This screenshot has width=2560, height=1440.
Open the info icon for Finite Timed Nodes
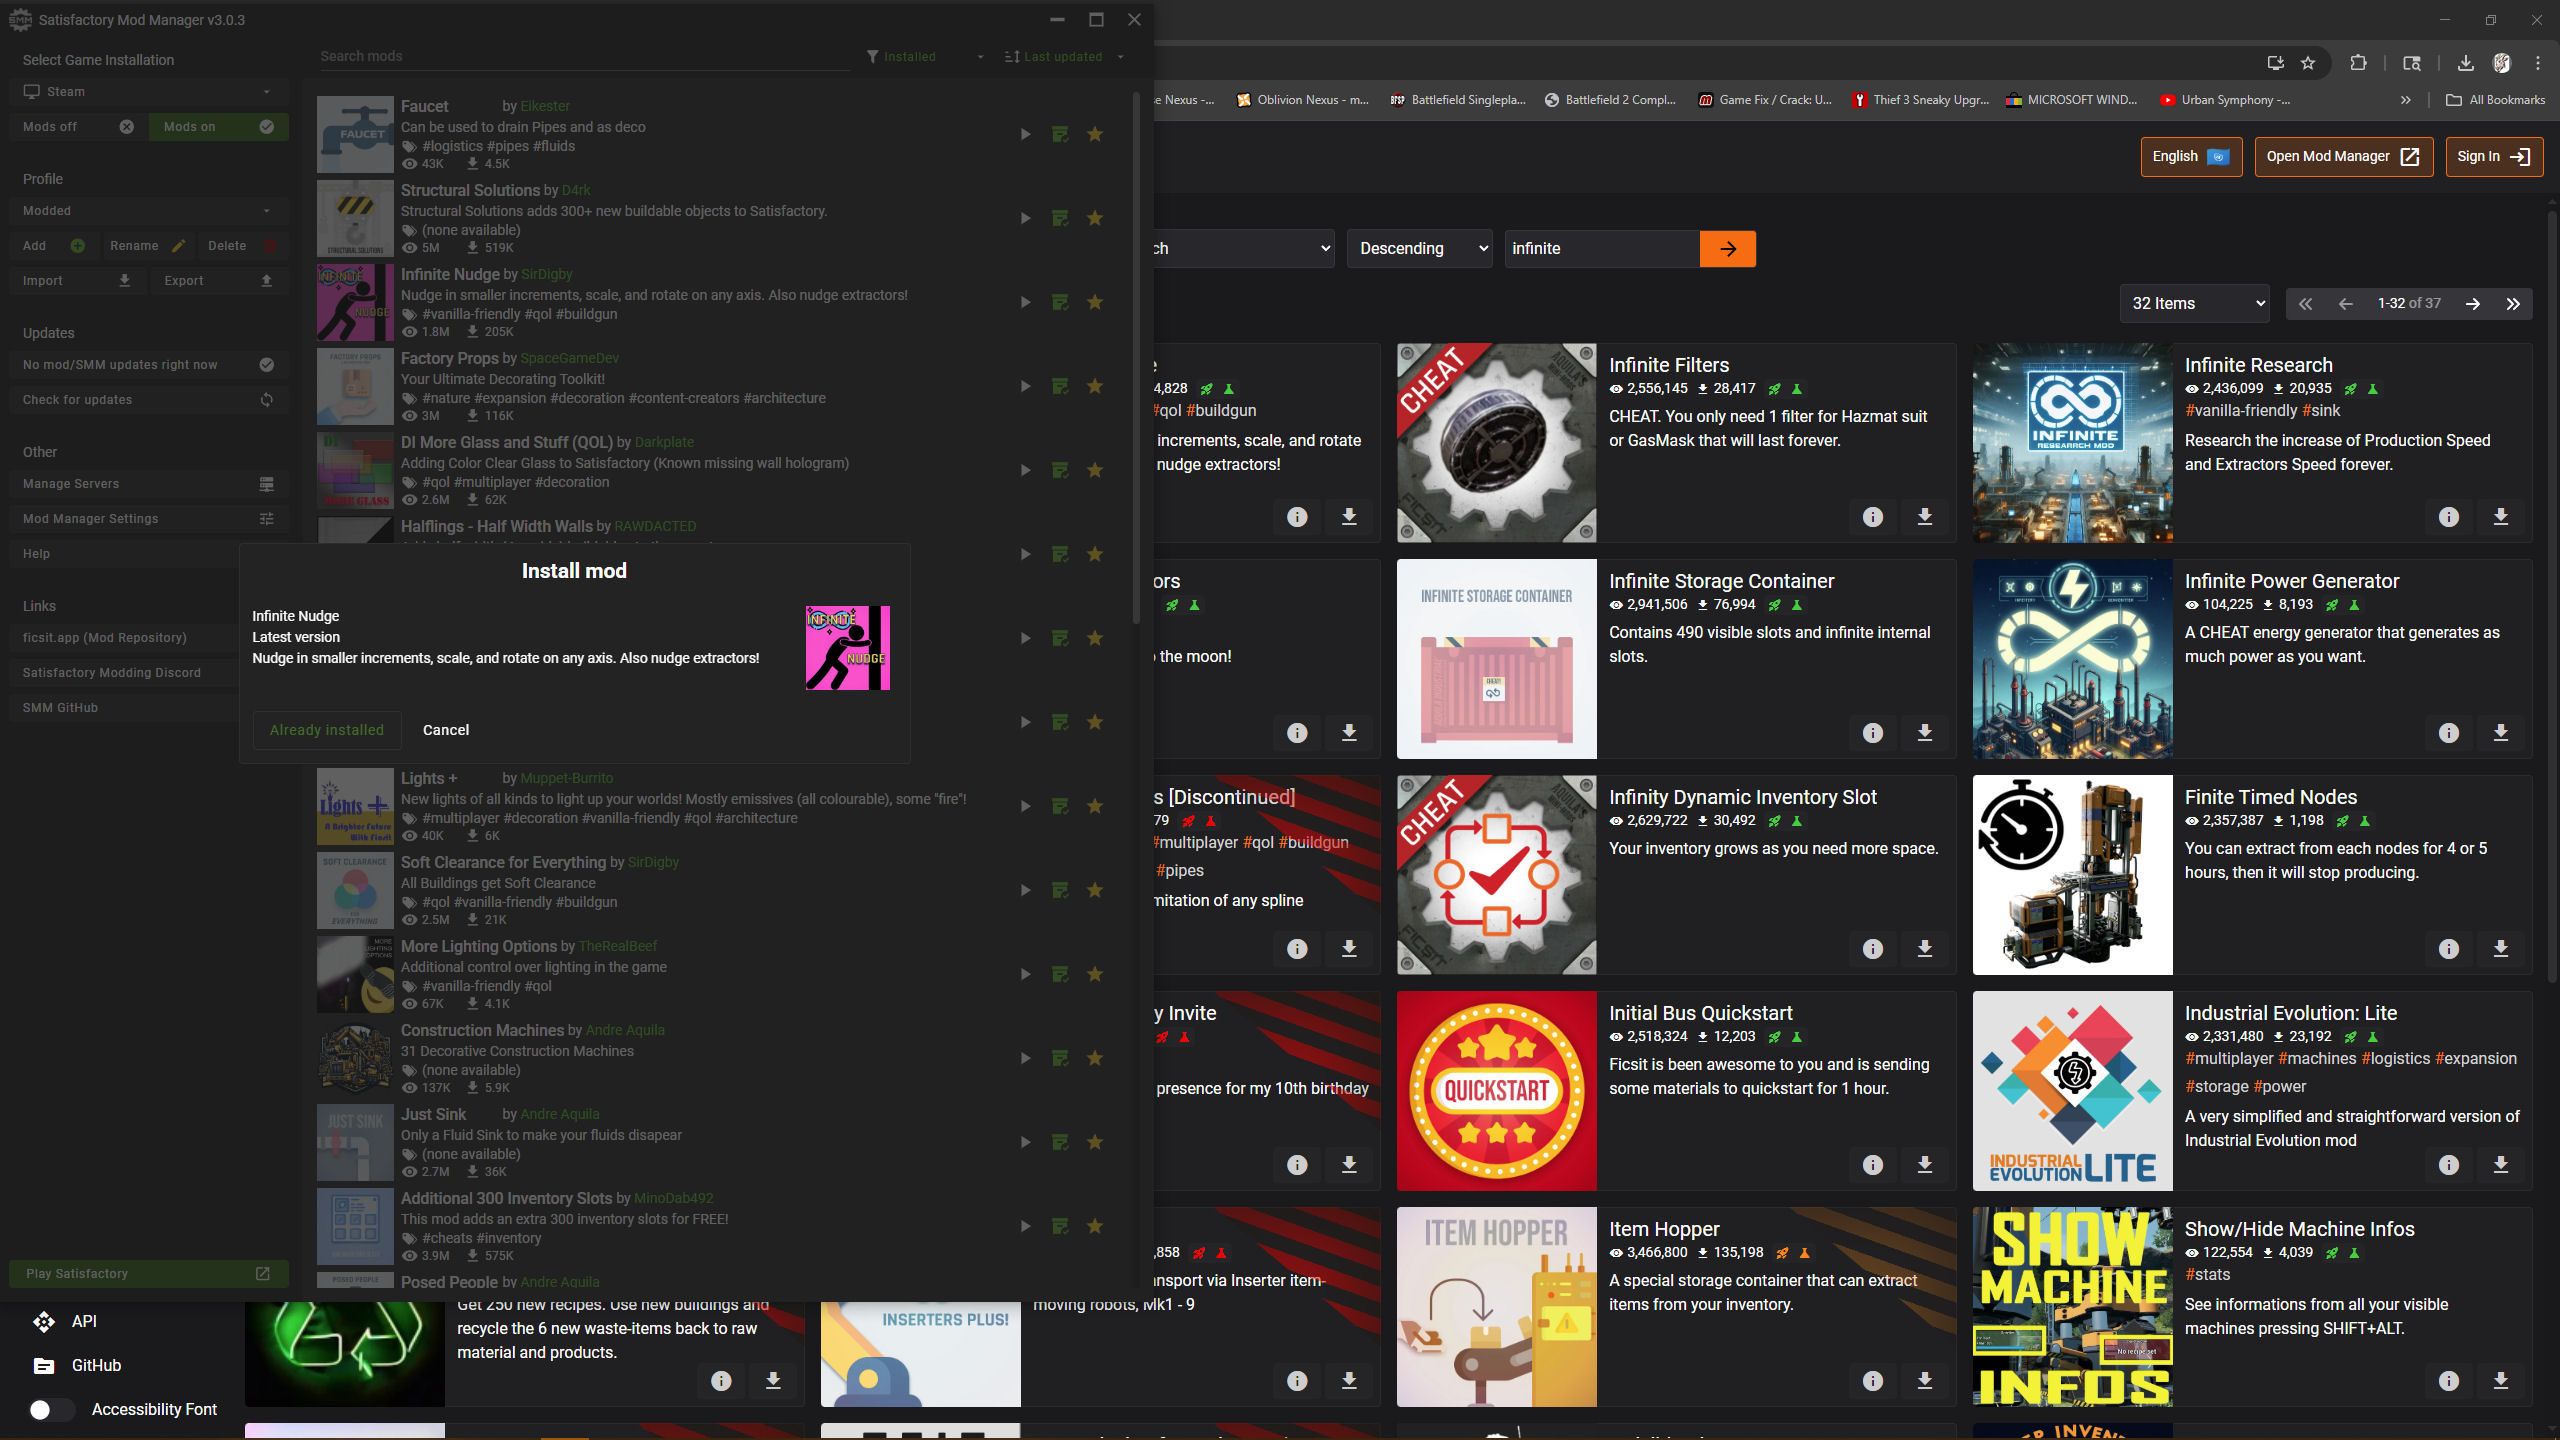[x=2449, y=949]
